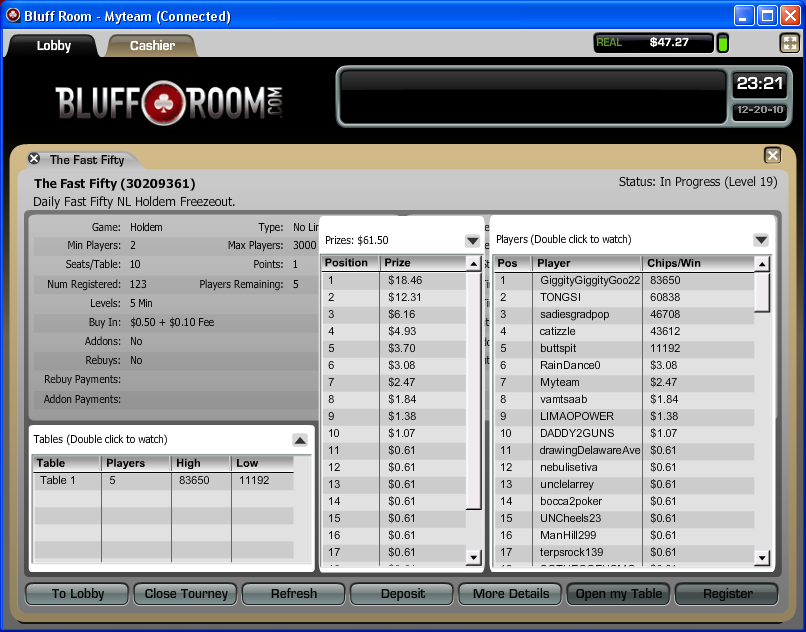The height and width of the screenshot is (632, 806).
Task: Select player DADDY2GUNS in the list
Action: coord(624,434)
